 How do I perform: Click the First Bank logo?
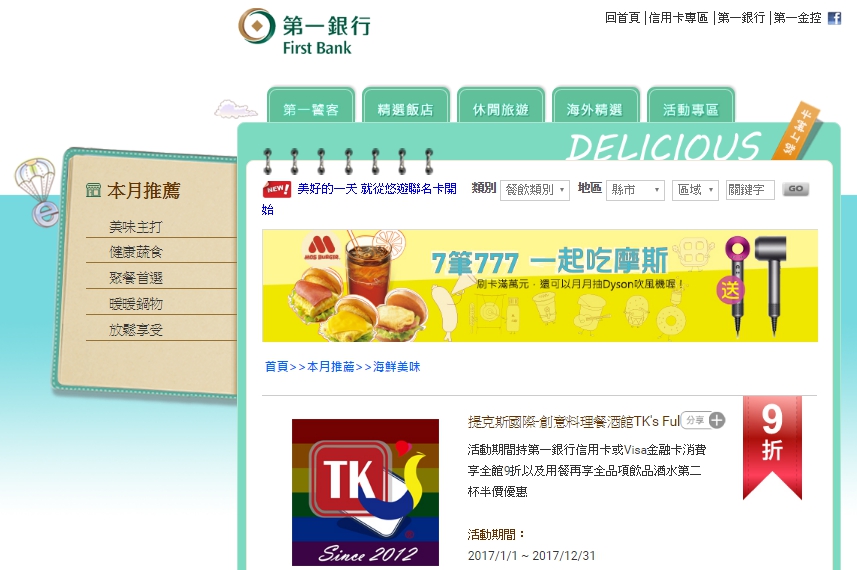point(305,32)
